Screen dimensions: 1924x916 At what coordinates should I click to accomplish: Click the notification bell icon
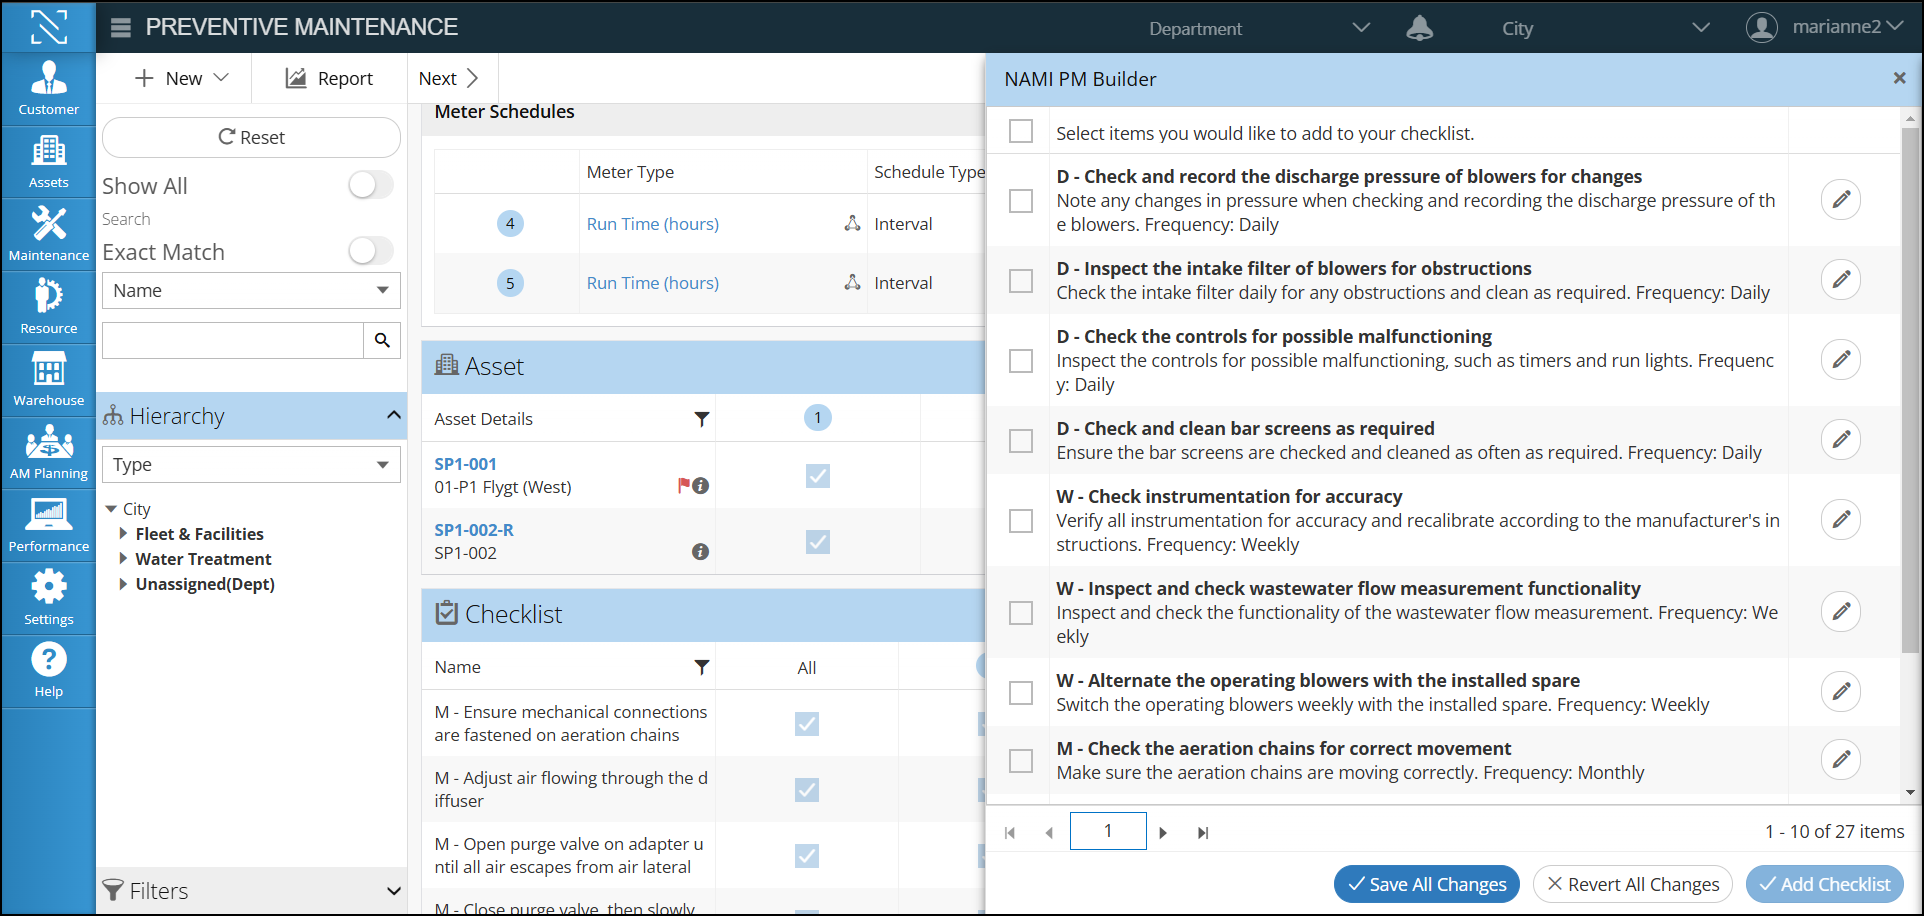tap(1419, 28)
